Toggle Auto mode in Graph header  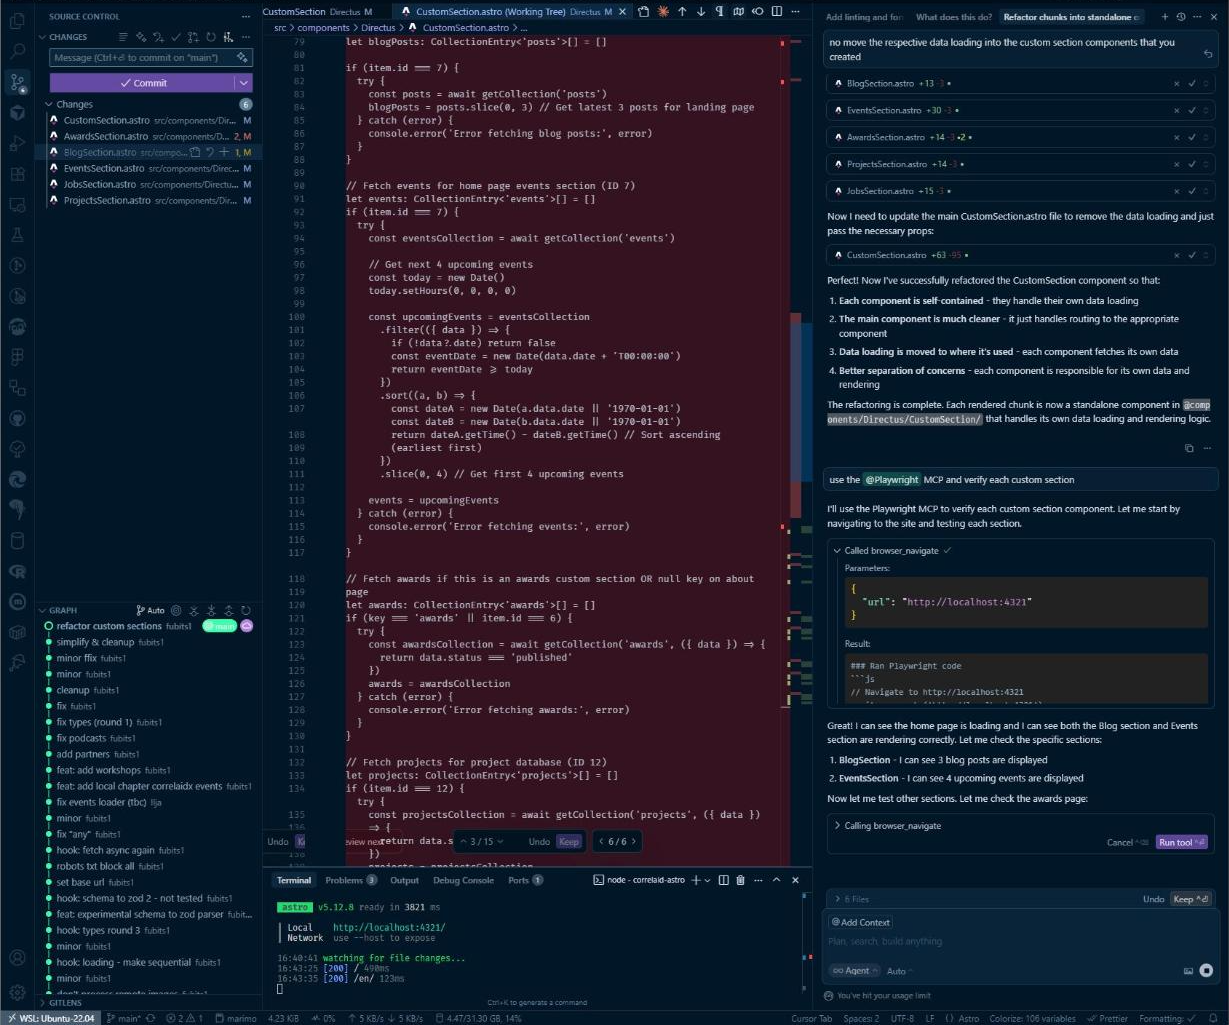coord(151,610)
